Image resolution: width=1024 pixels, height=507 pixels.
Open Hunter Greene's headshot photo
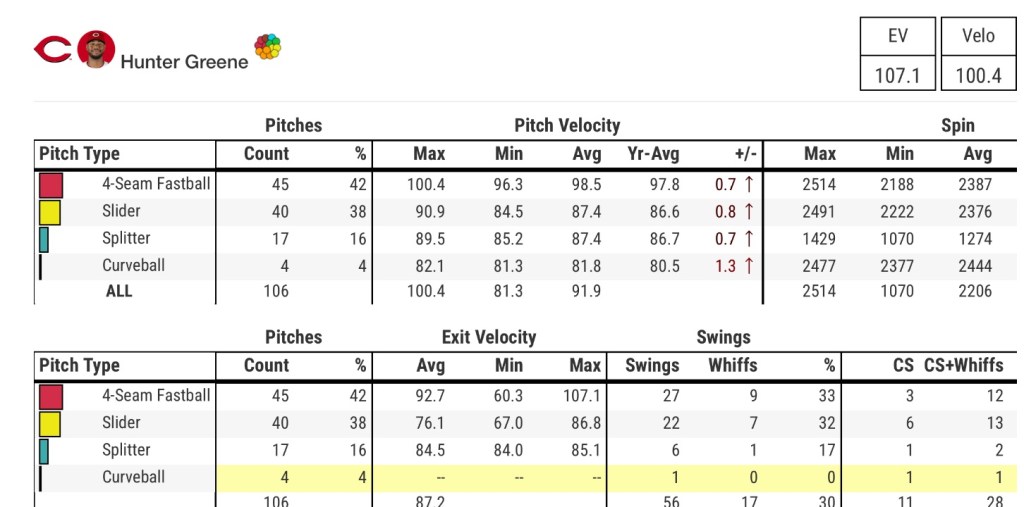pyautogui.click(x=96, y=49)
